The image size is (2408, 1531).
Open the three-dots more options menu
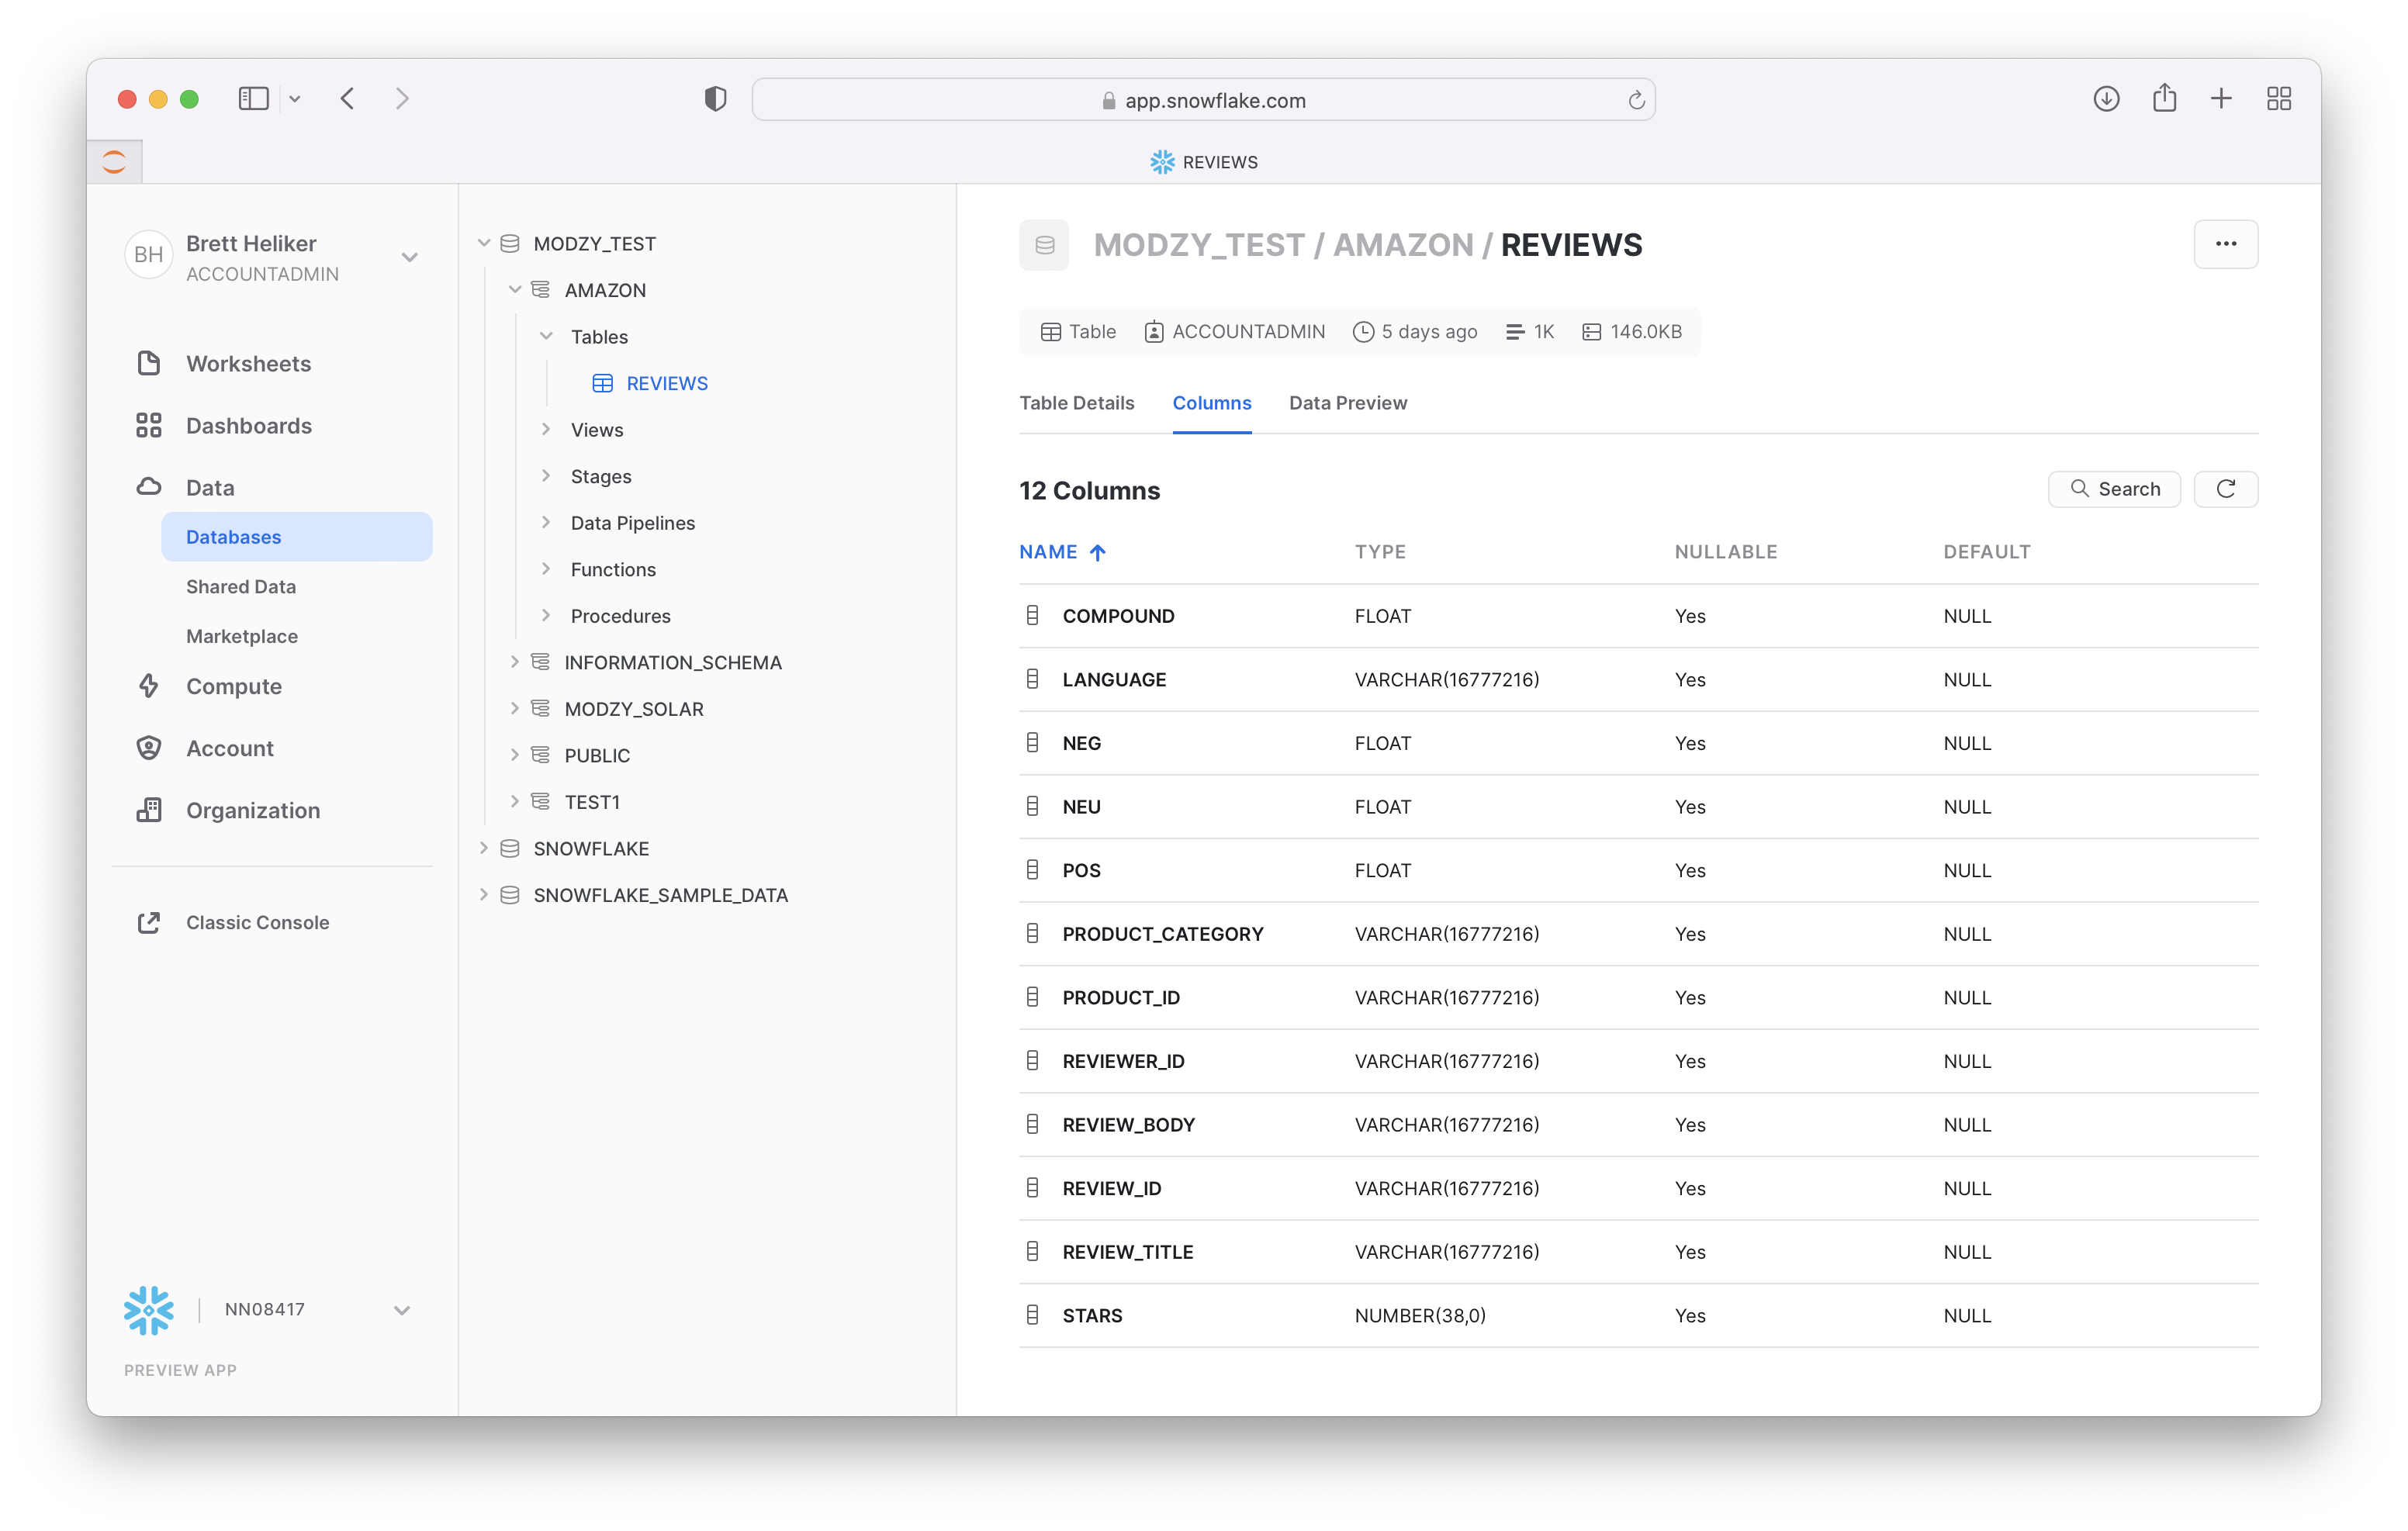[x=2225, y=245]
